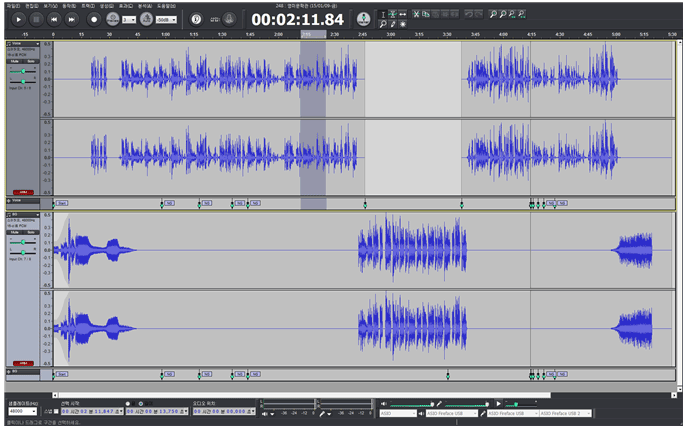The height and width of the screenshot is (431, 690).
Task: Open the first menu in the menu bar
Action: pyautogui.click(x=13, y=6)
